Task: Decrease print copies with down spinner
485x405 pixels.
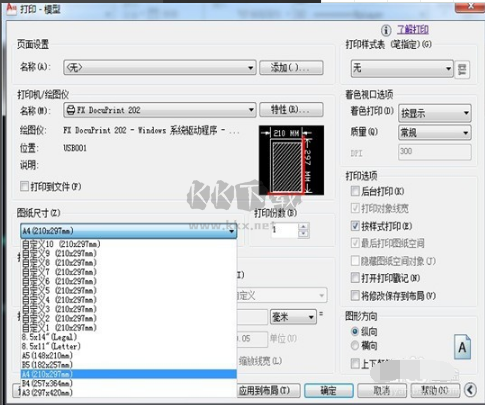Action: pyautogui.click(x=303, y=233)
